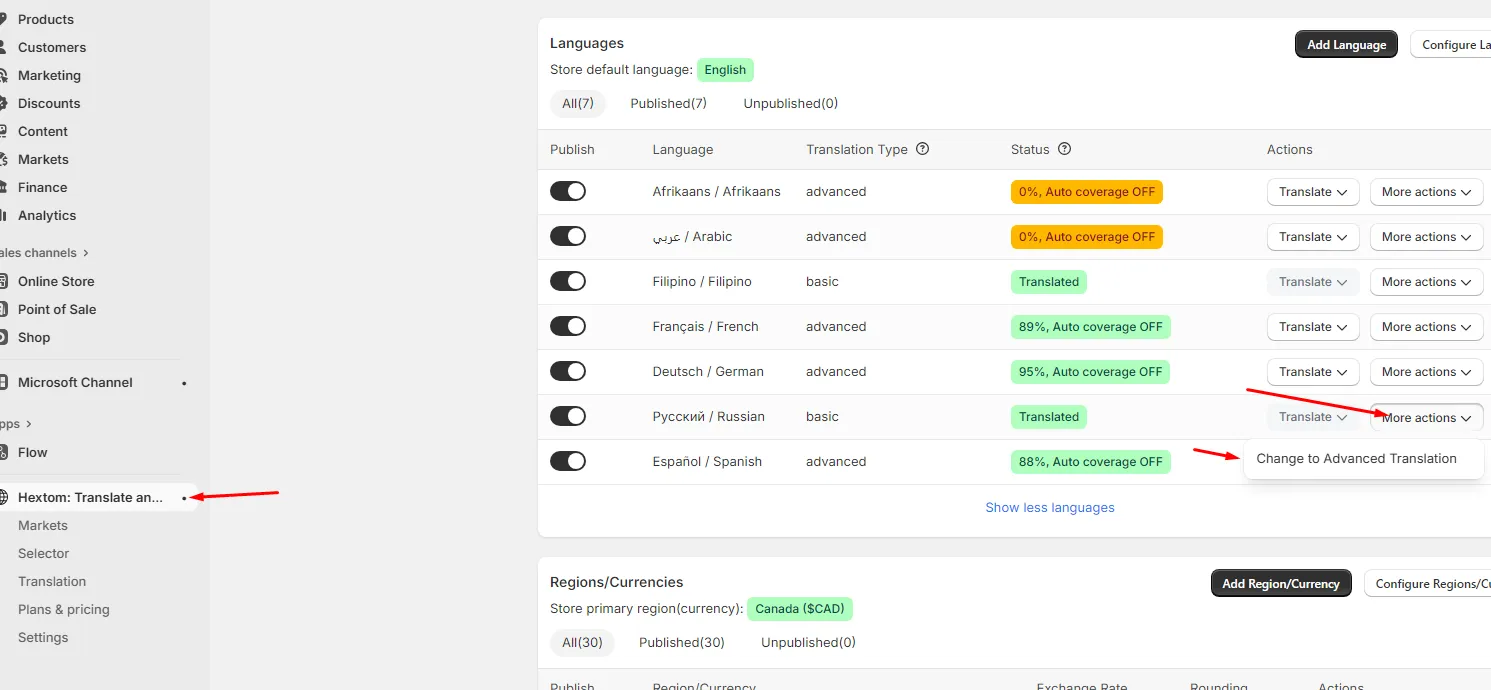Screen dimensions: 1491x690
Task: Click Show less languages link
Action: coord(1049,507)
